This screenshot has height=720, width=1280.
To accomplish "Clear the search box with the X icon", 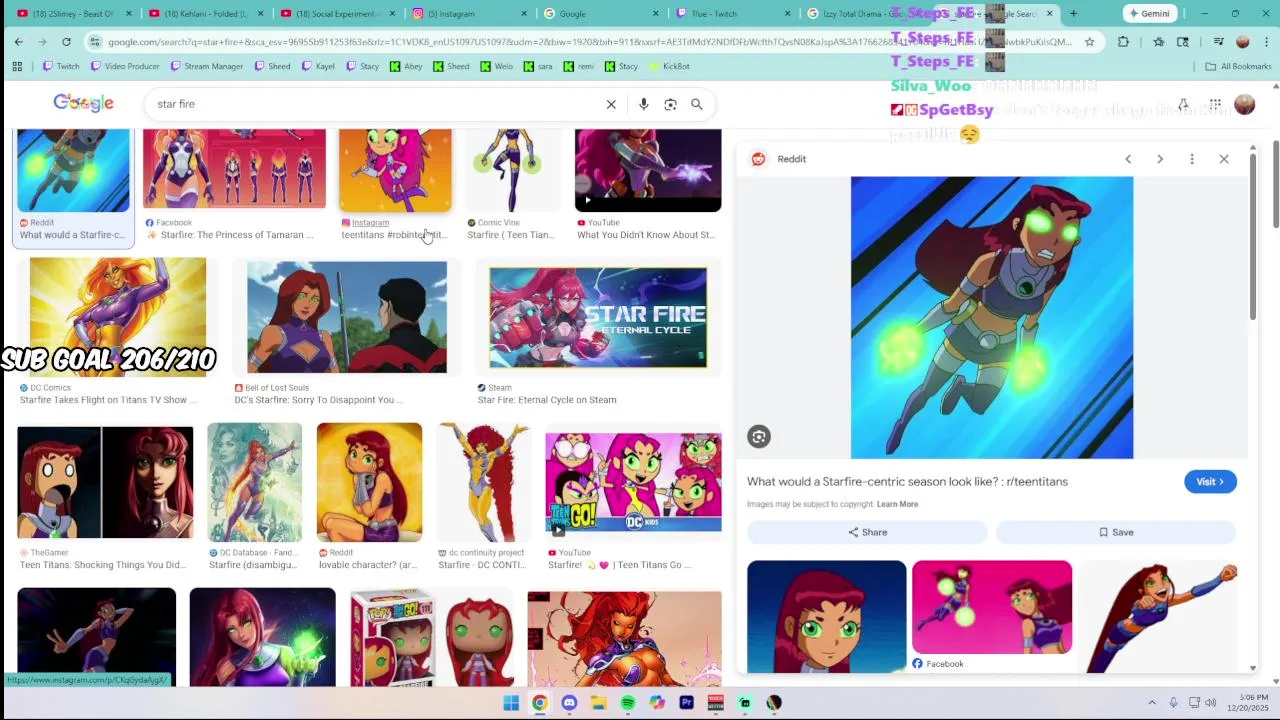I will [611, 104].
